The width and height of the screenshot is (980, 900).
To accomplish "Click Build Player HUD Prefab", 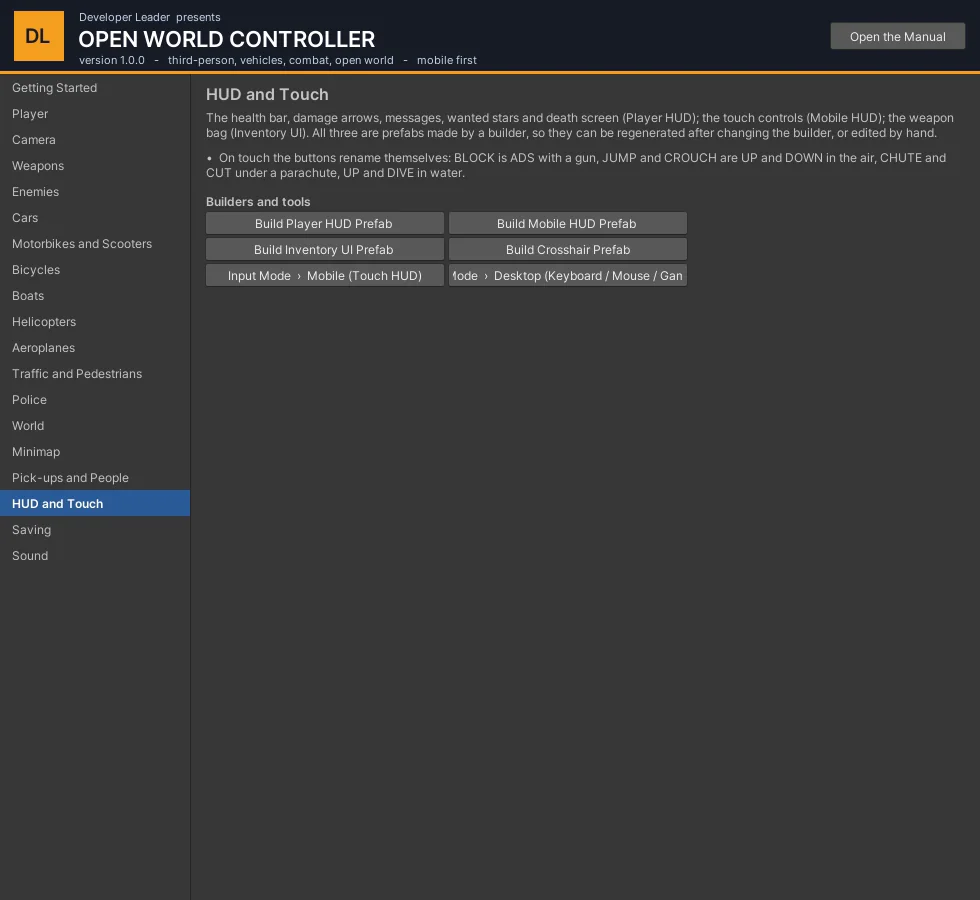I will [x=324, y=223].
